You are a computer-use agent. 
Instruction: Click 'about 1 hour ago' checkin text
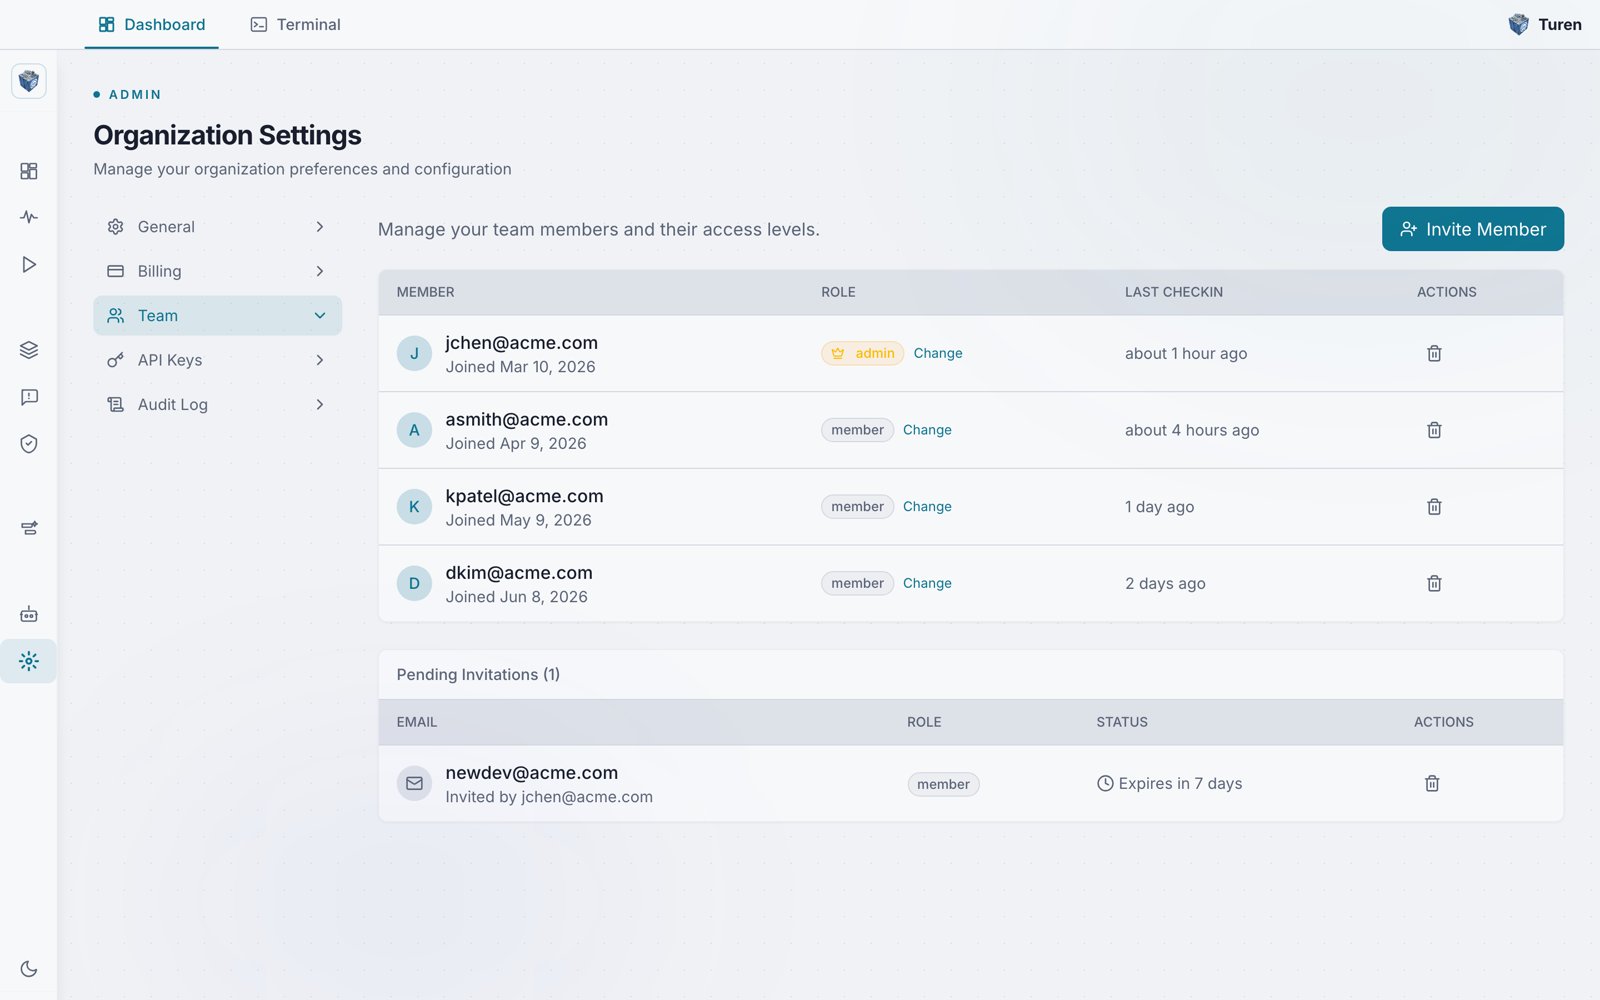(x=1186, y=353)
